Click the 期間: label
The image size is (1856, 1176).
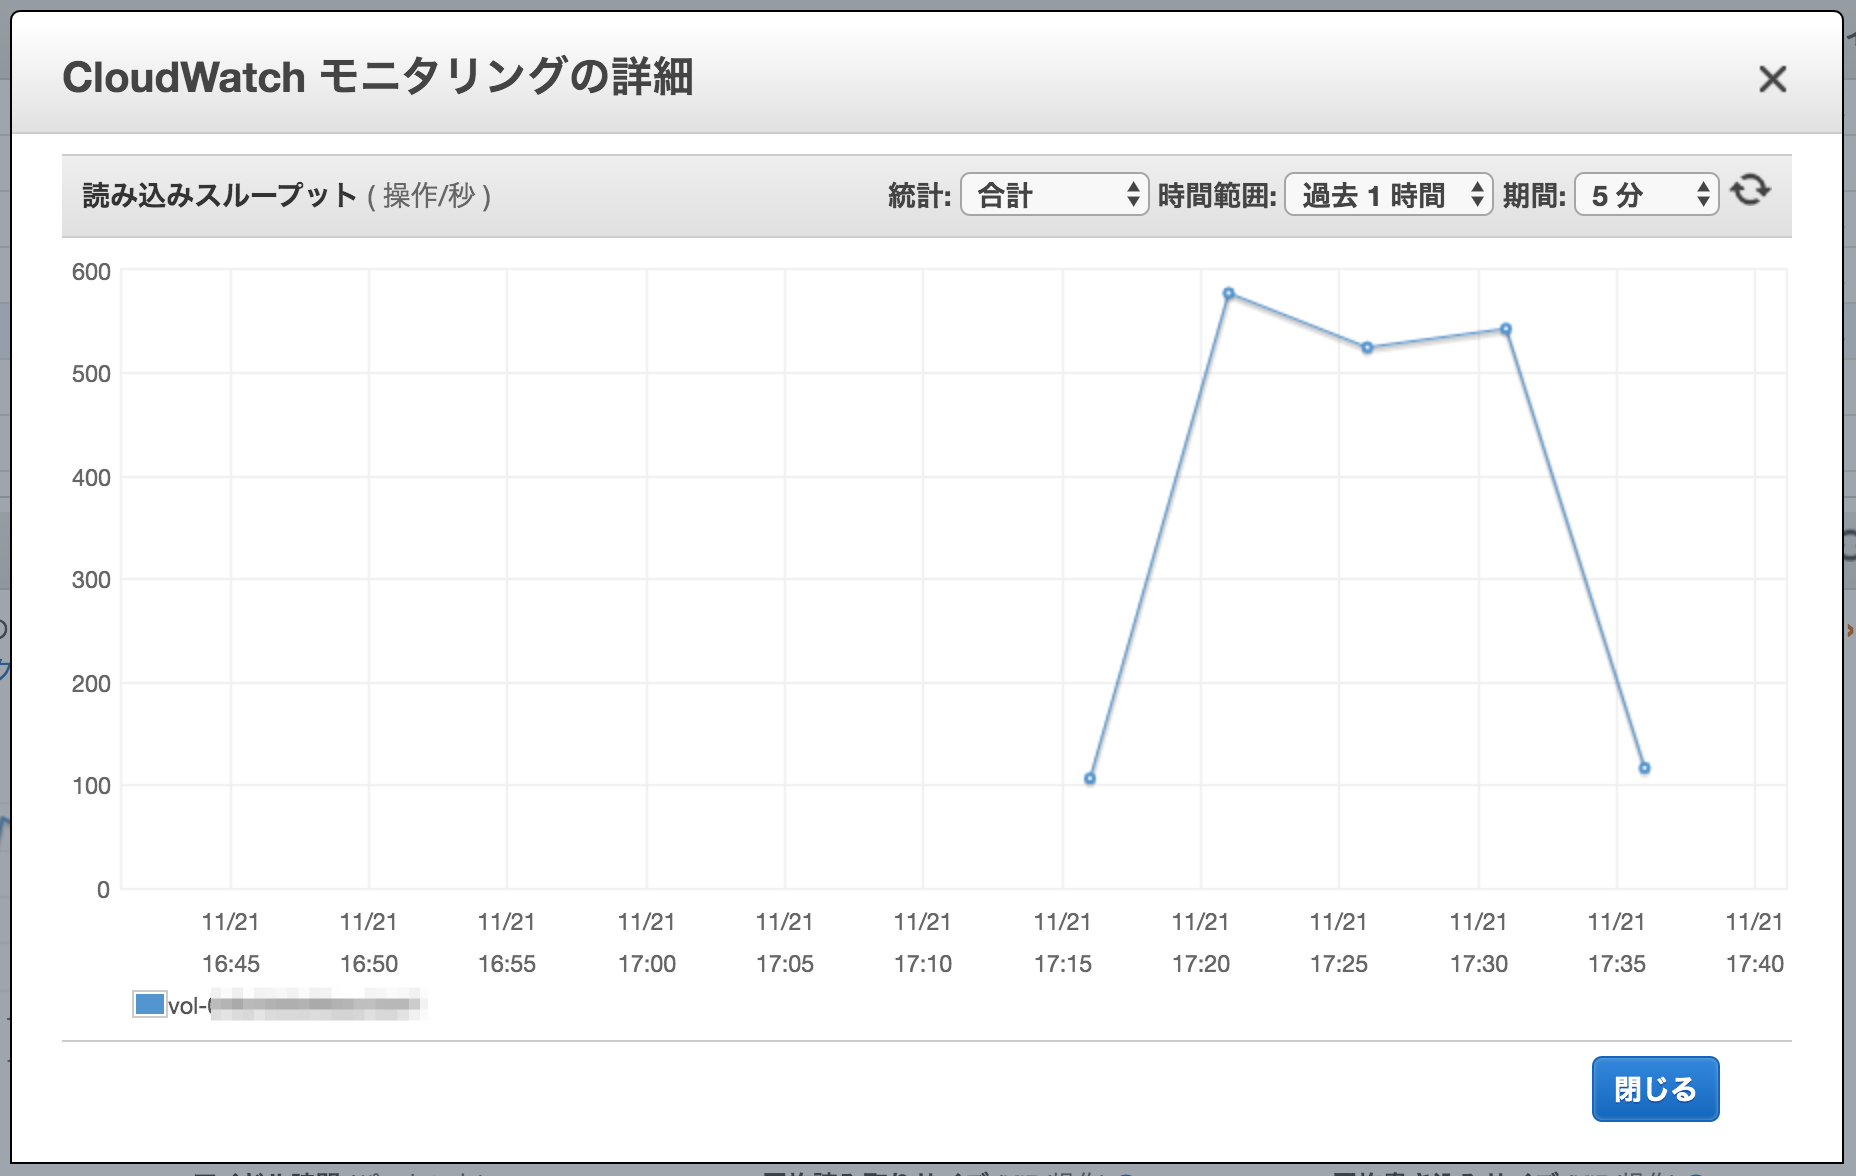1534,195
